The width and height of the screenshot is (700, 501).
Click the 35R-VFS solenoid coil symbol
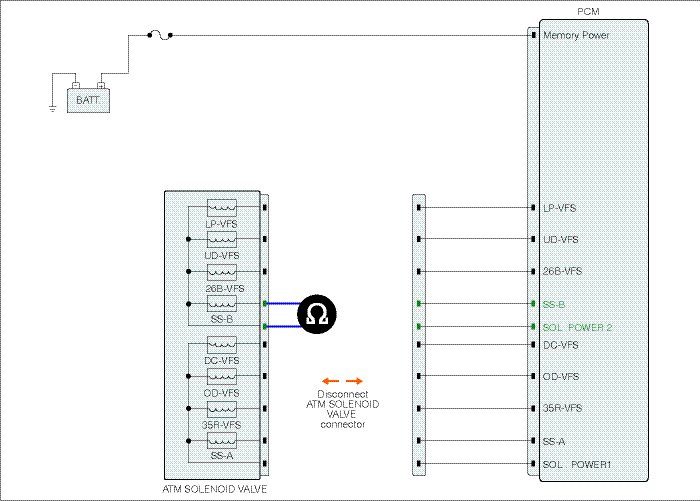[x=222, y=409]
